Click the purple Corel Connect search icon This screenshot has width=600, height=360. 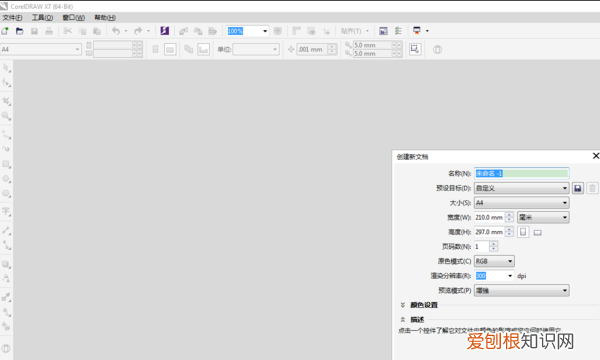(165, 31)
